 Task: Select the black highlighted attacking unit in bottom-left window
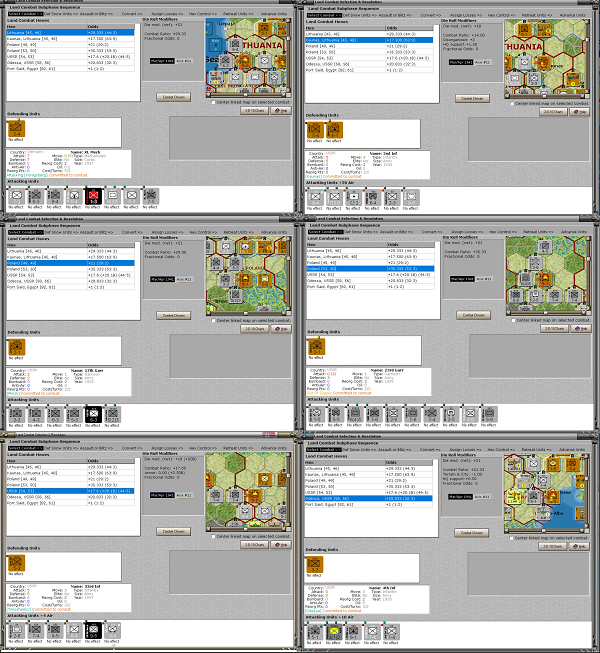pyautogui.click(x=93, y=629)
